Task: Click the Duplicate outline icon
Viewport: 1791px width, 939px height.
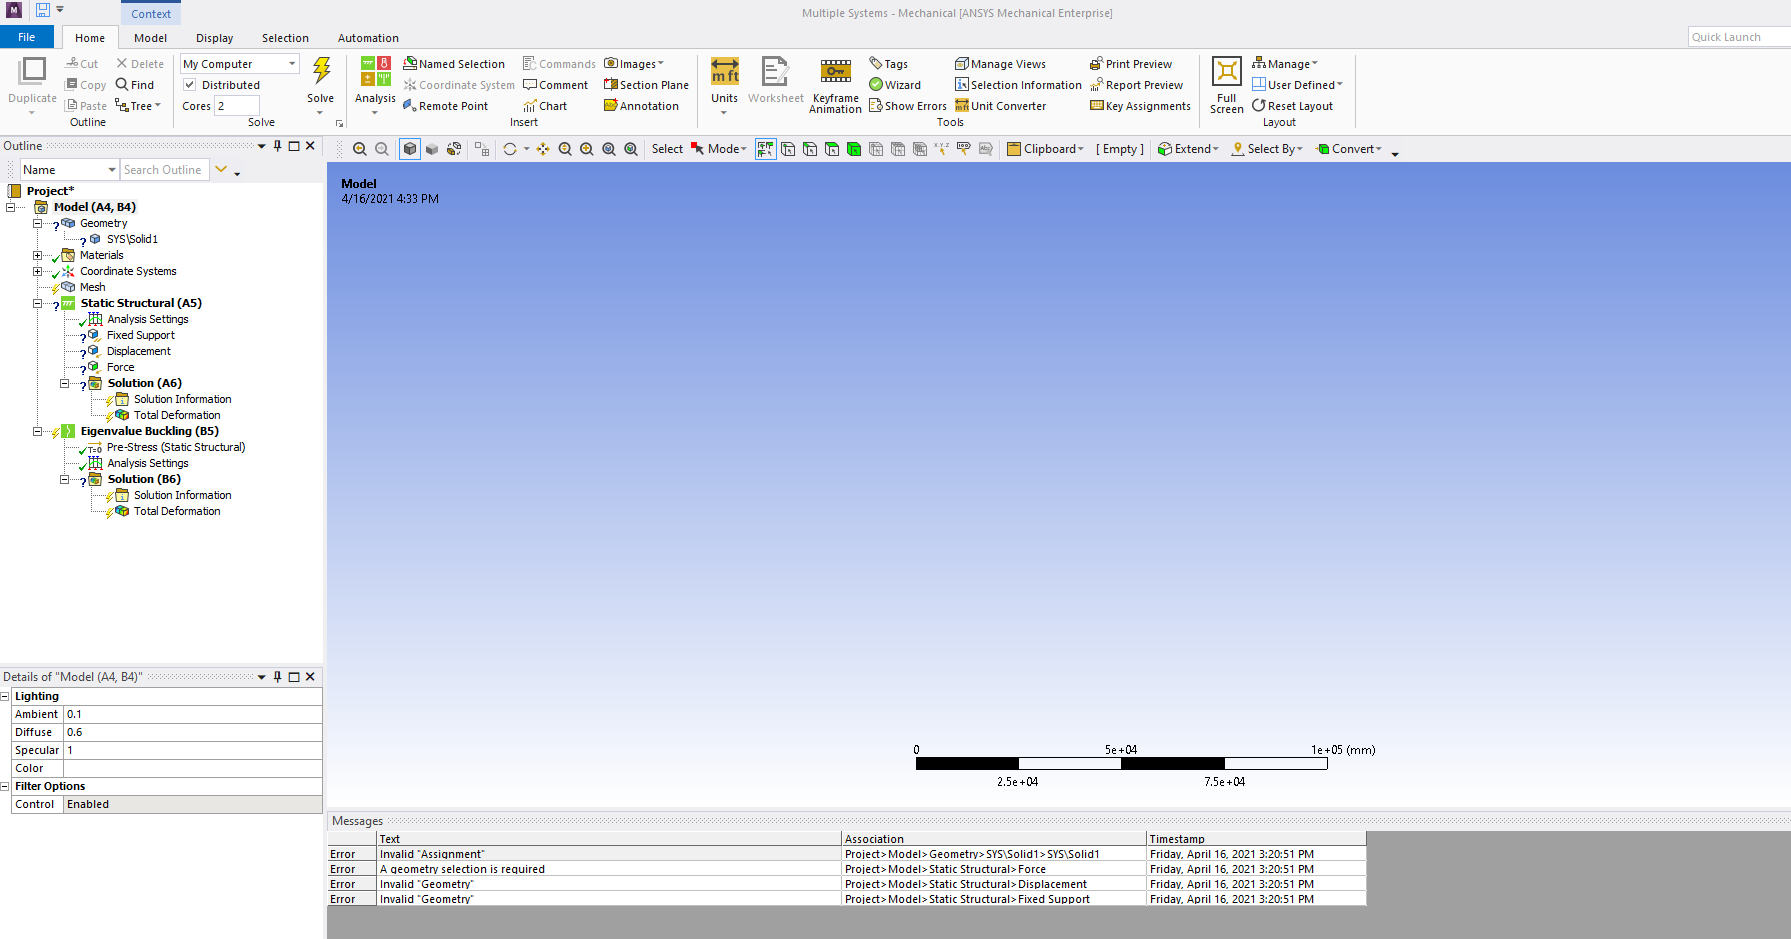Action: point(33,70)
